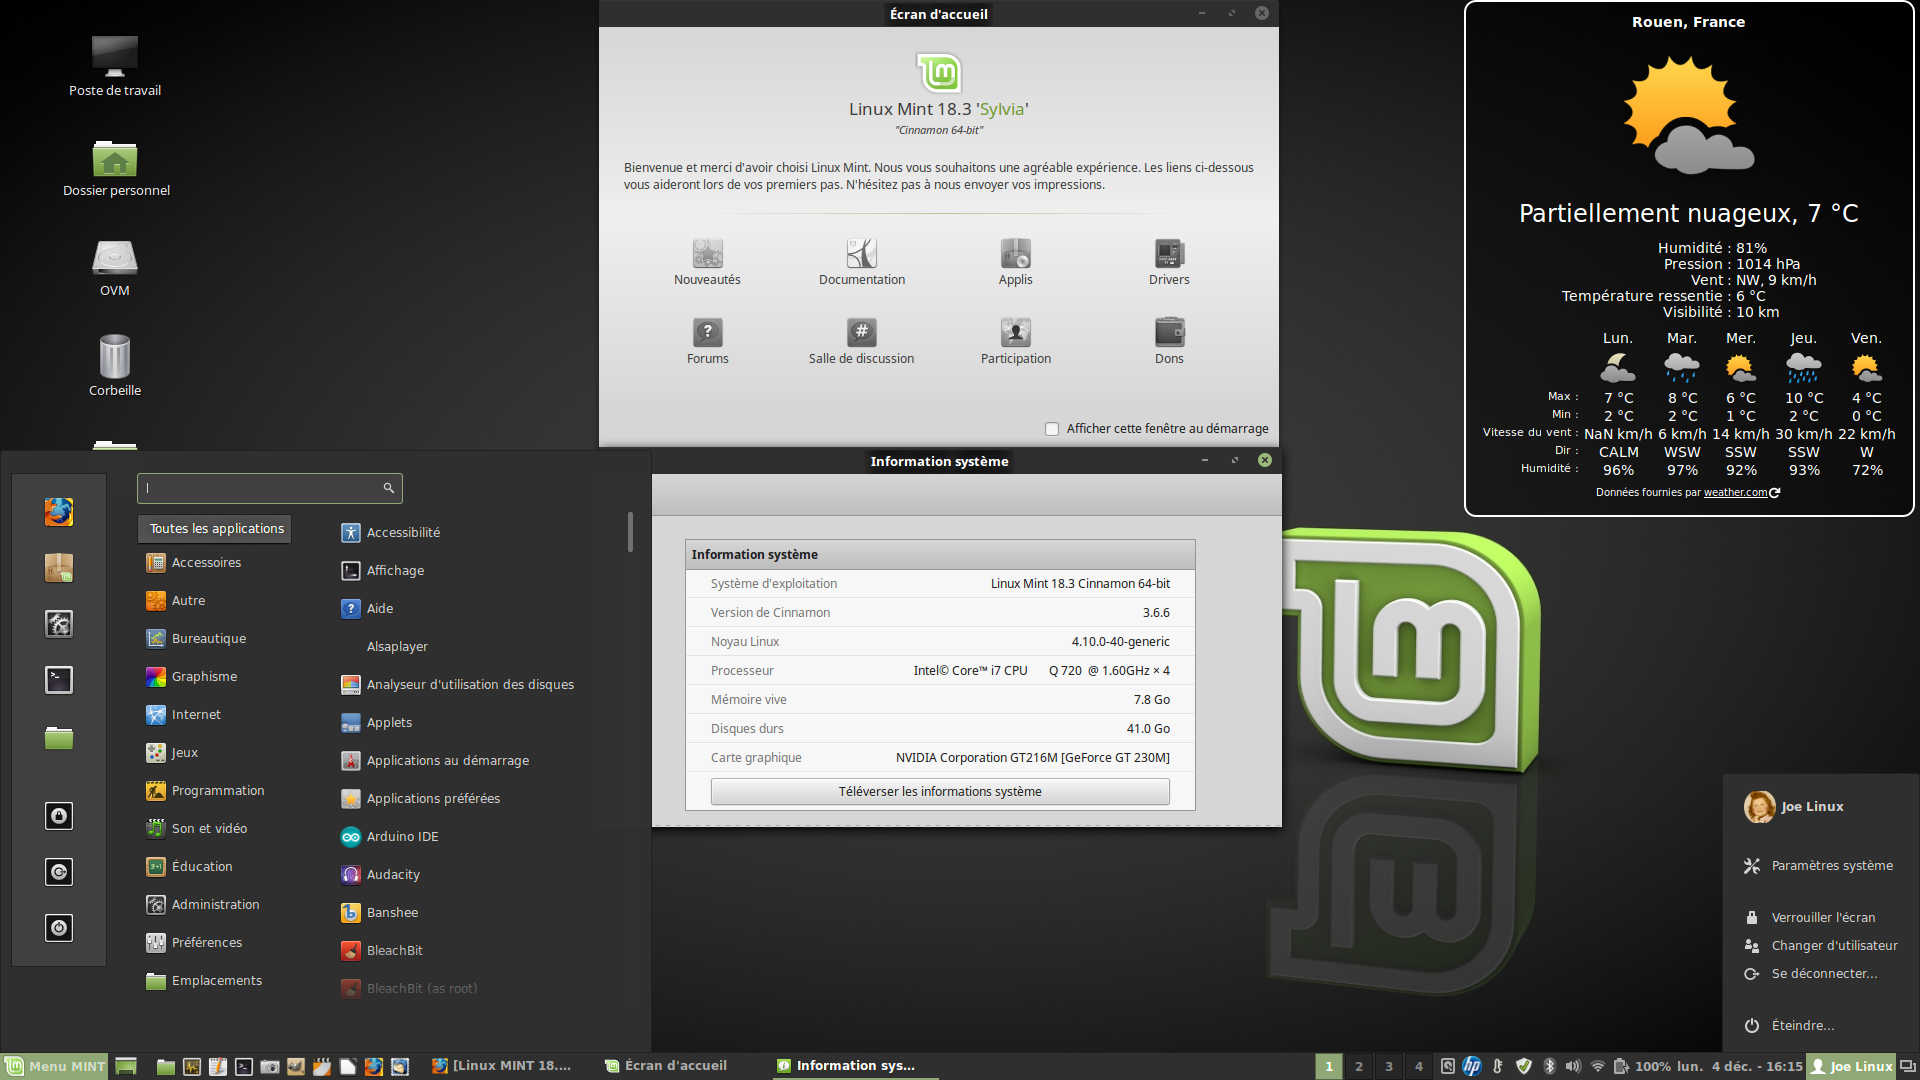Open 'Applications au démarrage' entry
This screenshot has width=1920, height=1080.
pos(435,761)
